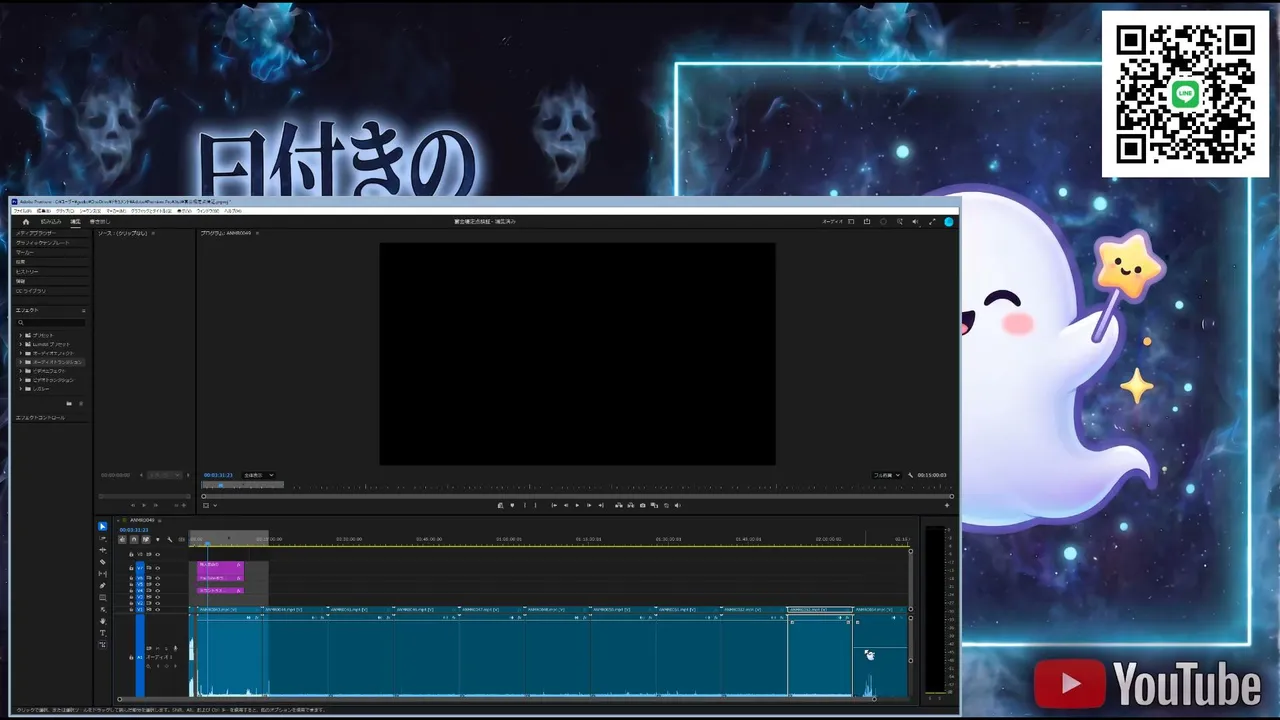Open the ウィンドウ menu
1280x720 pixels.
click(x=208, y=211)
